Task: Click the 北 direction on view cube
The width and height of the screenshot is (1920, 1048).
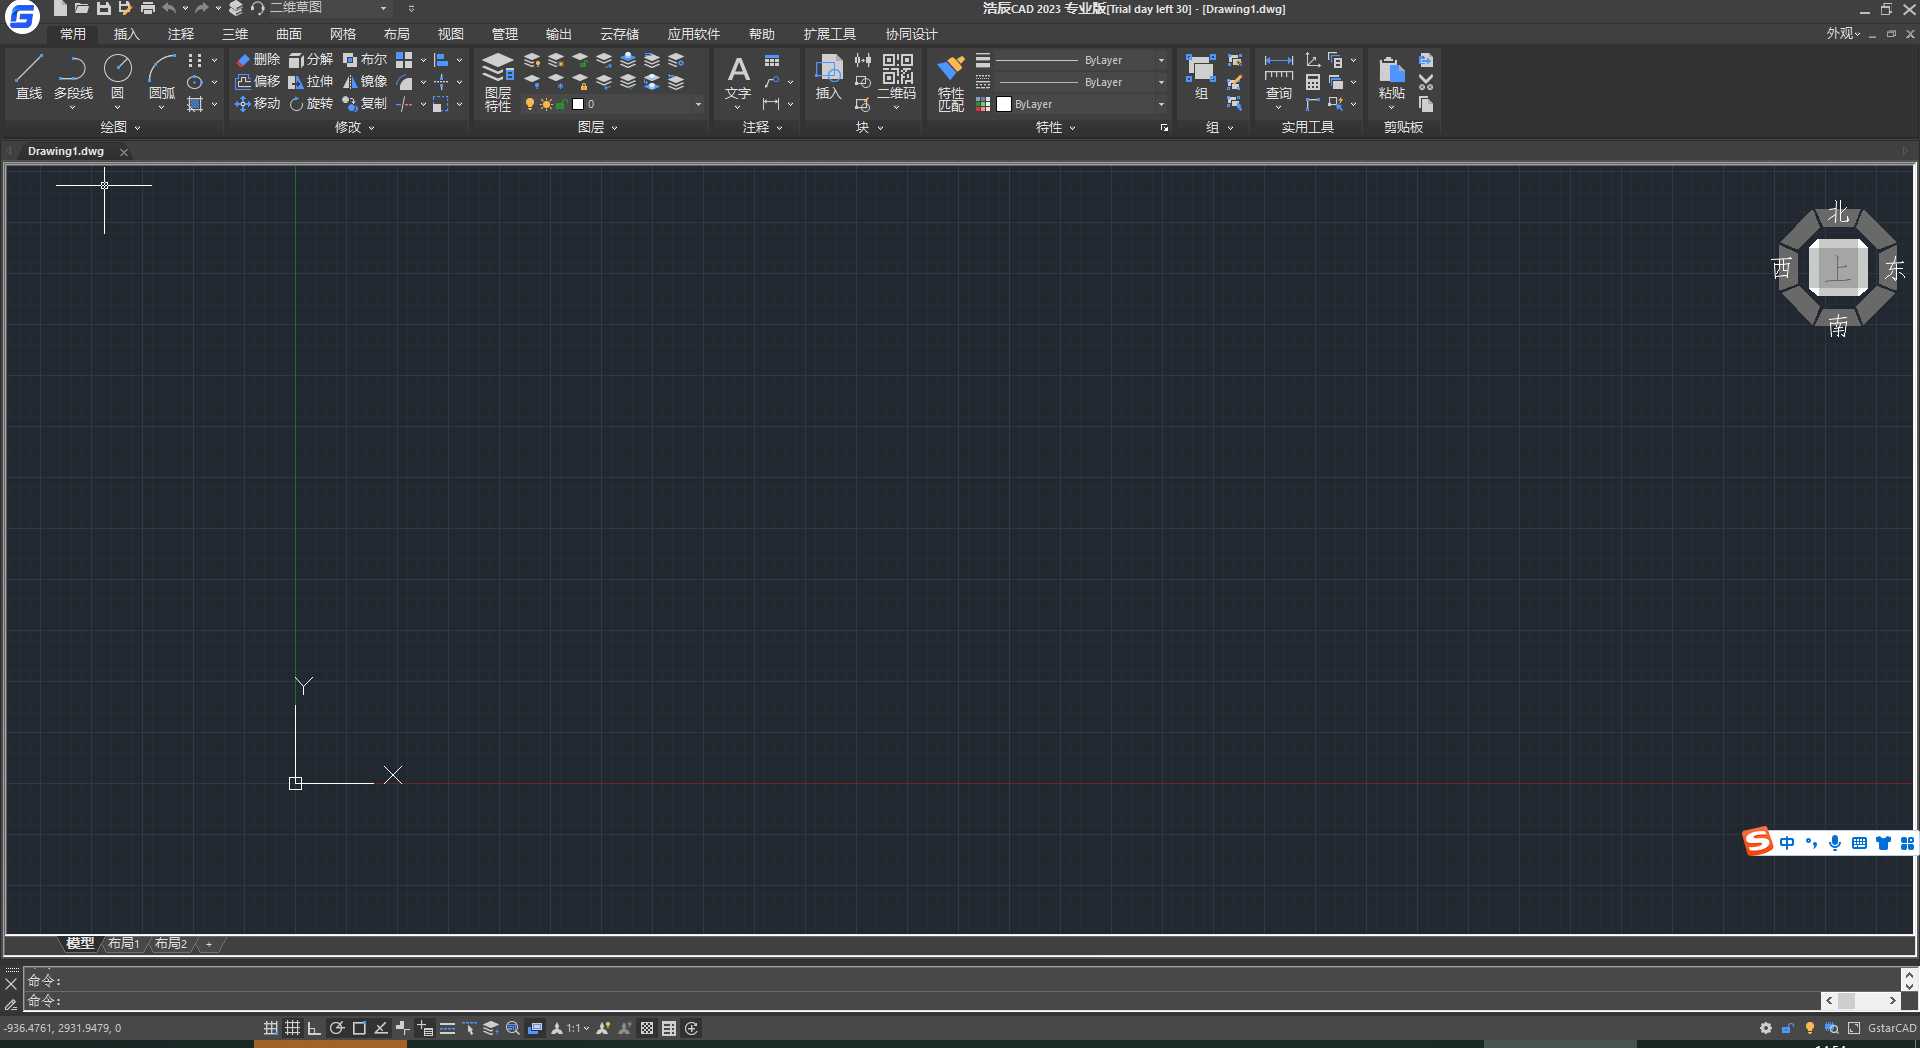Action: pos(1838,213)
